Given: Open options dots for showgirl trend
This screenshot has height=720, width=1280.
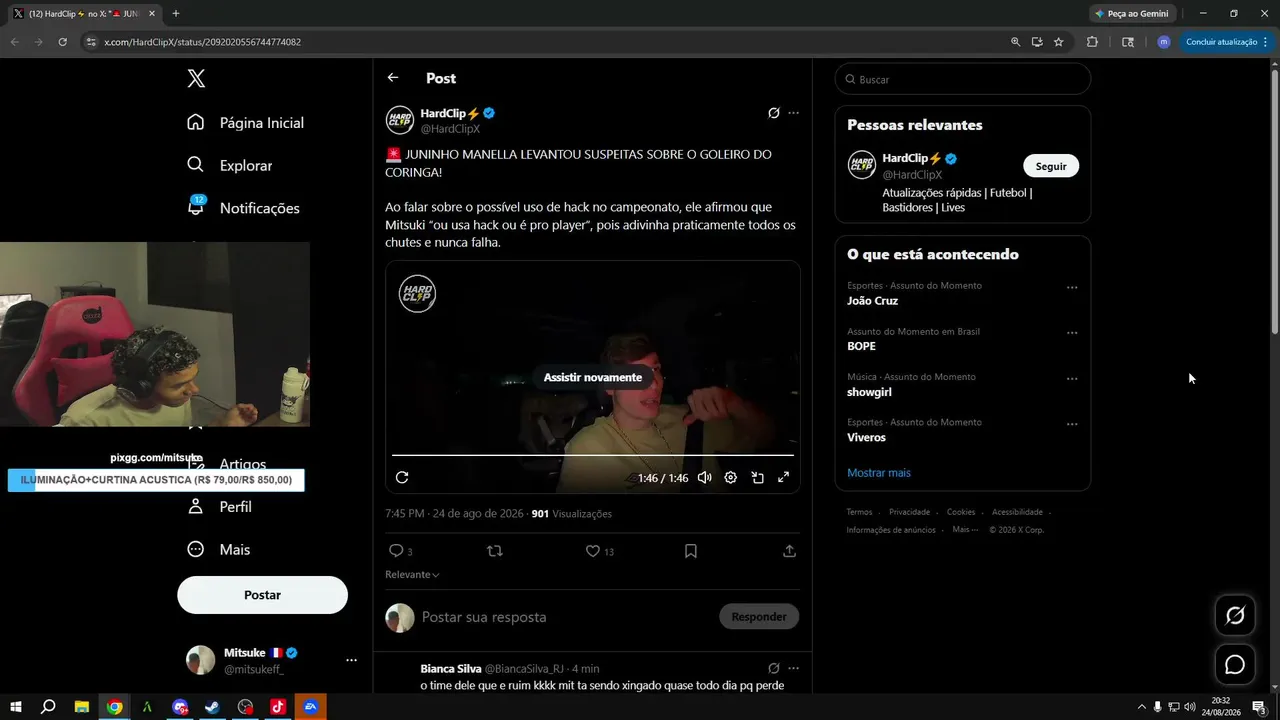Looking at the screenshot, I should pyautogui.click(x=1072, y=379).
